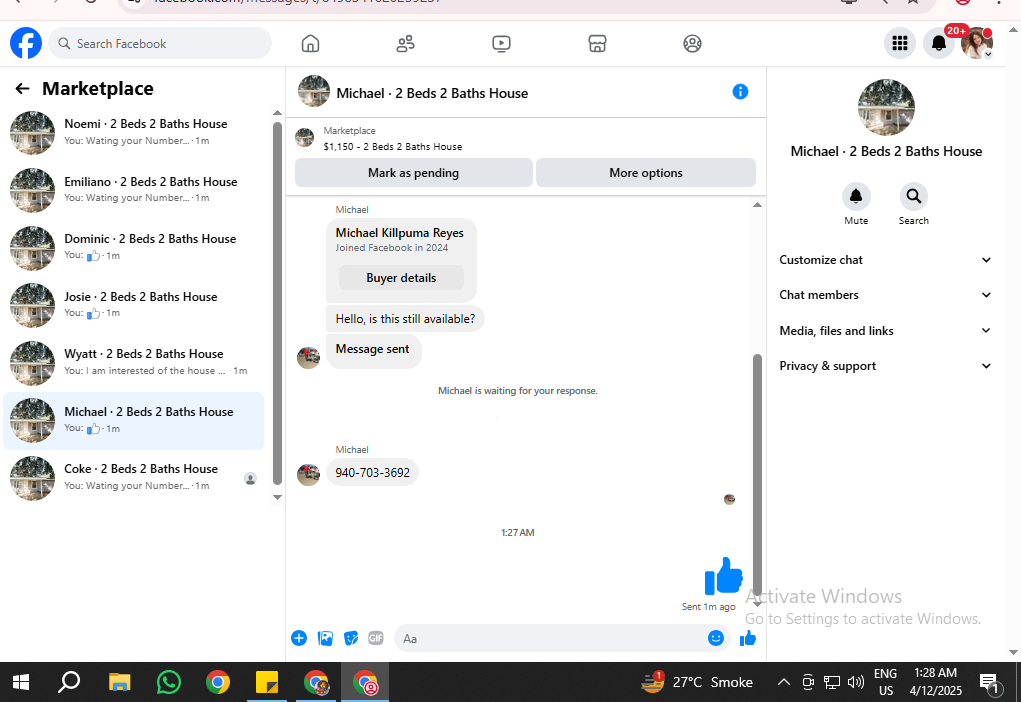
Task: Go back using the Marketplace arrow
Action: (23, 89)
